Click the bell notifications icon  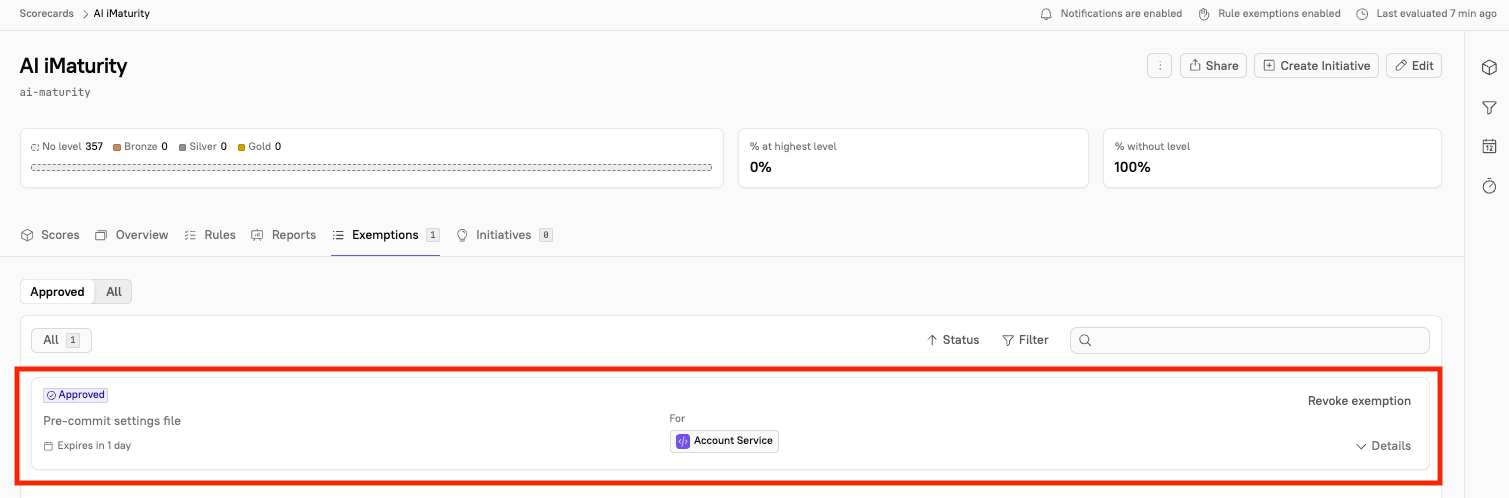coord(1046,14)
